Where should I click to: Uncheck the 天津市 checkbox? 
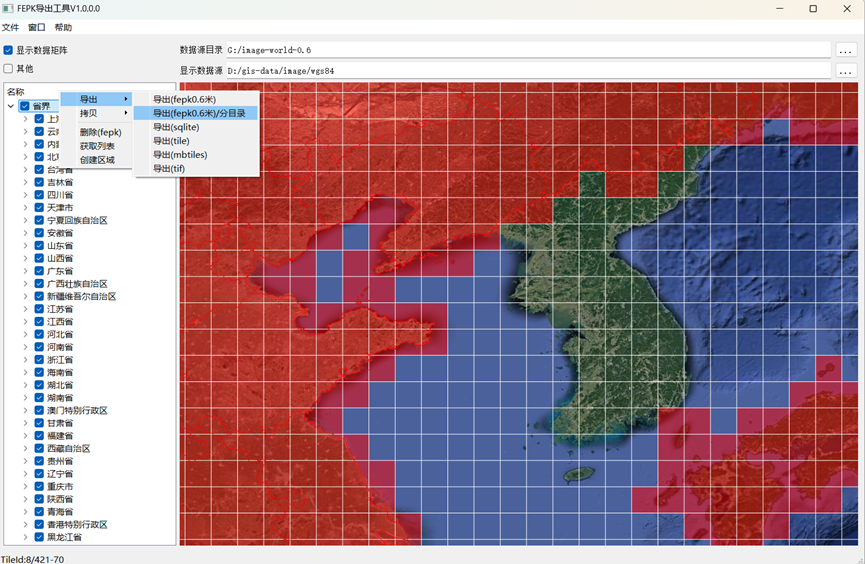(39, 207)
